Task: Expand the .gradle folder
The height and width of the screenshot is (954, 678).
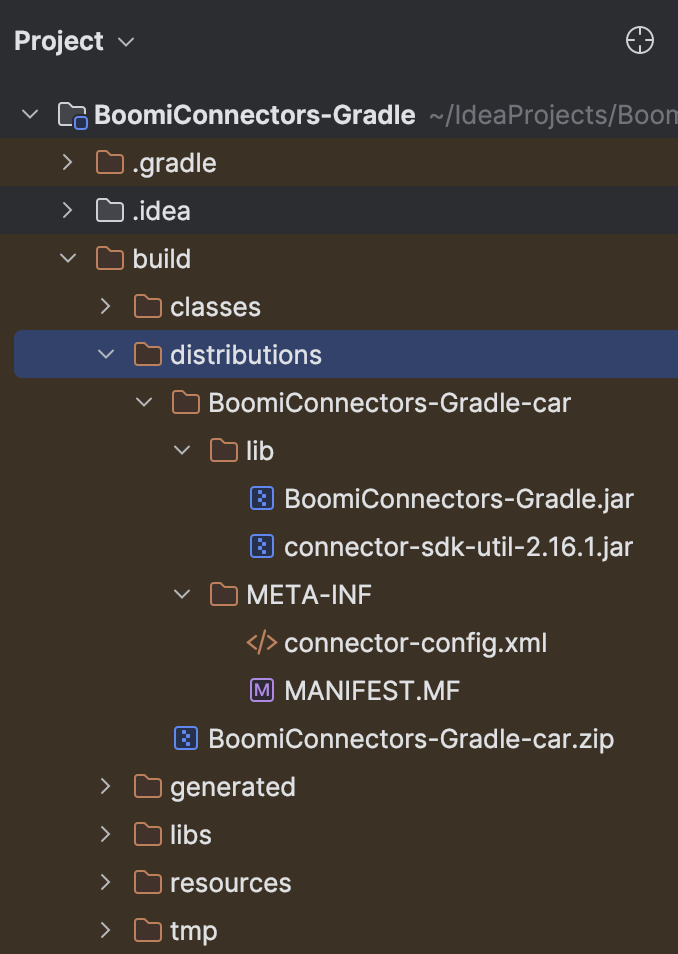Action: pyautogui.click(x=67, y=163)
